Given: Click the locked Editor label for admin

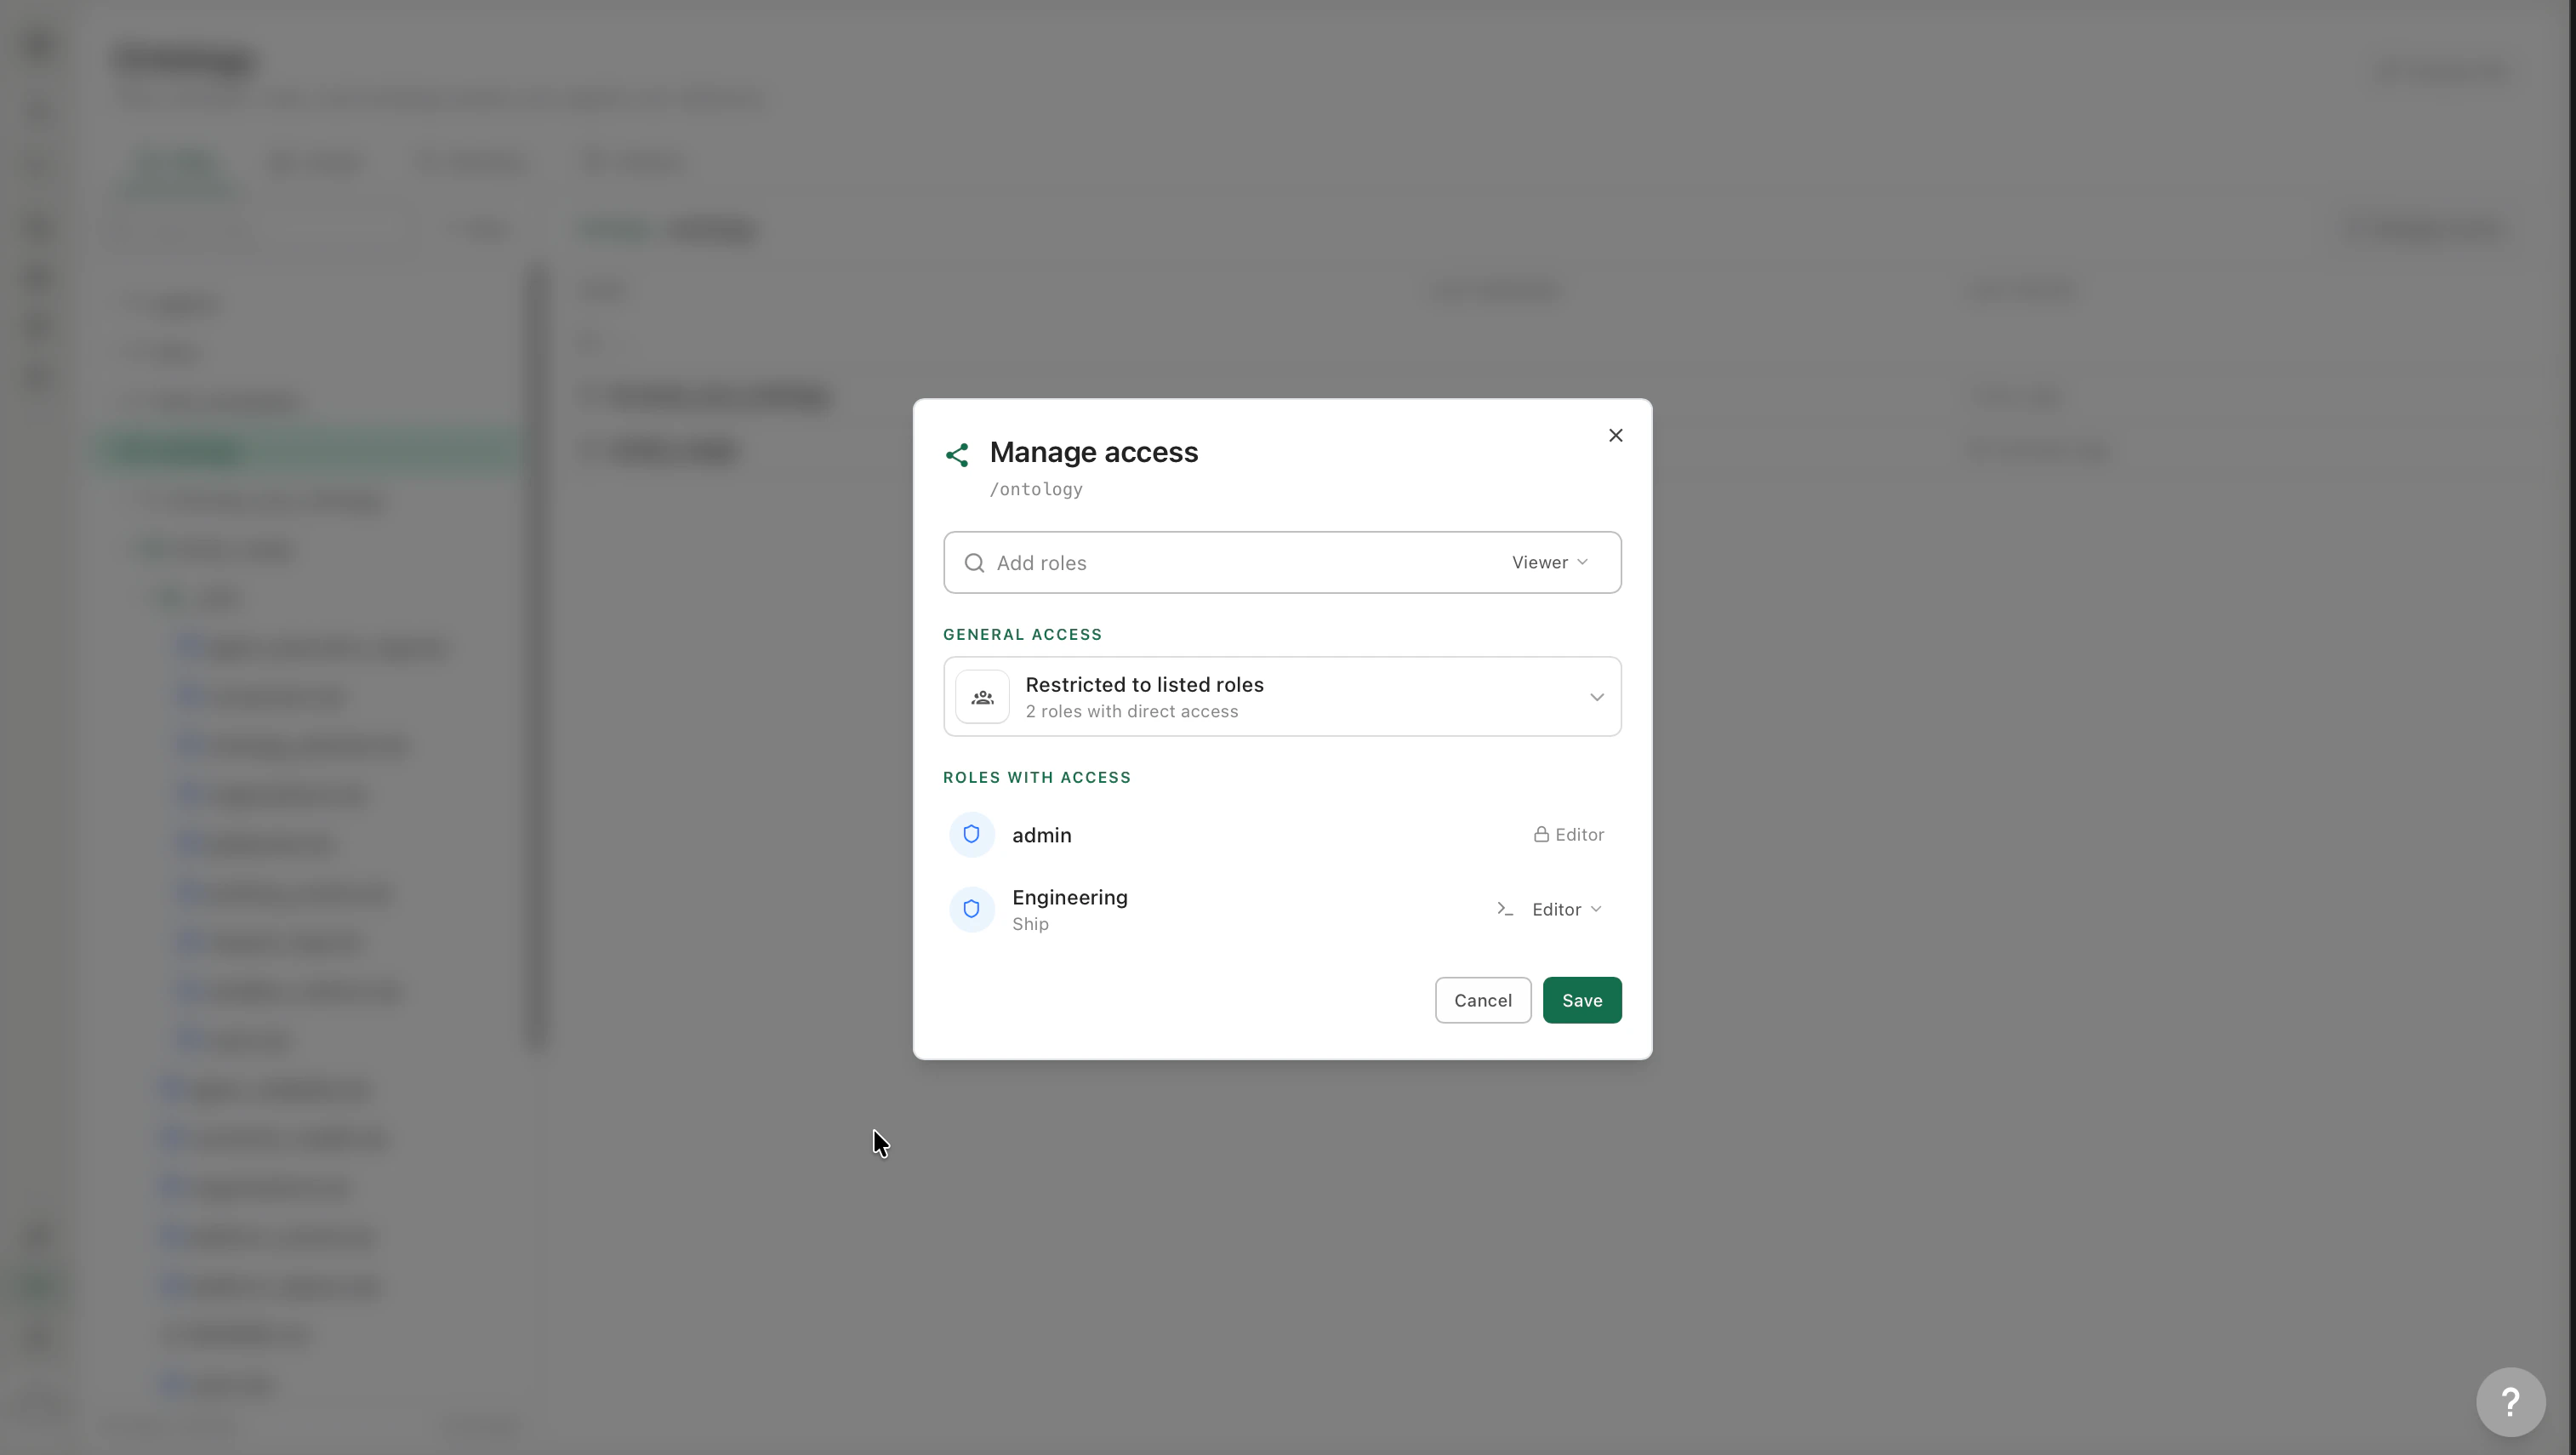Looking at the screenshot, I should point(1579,835).
